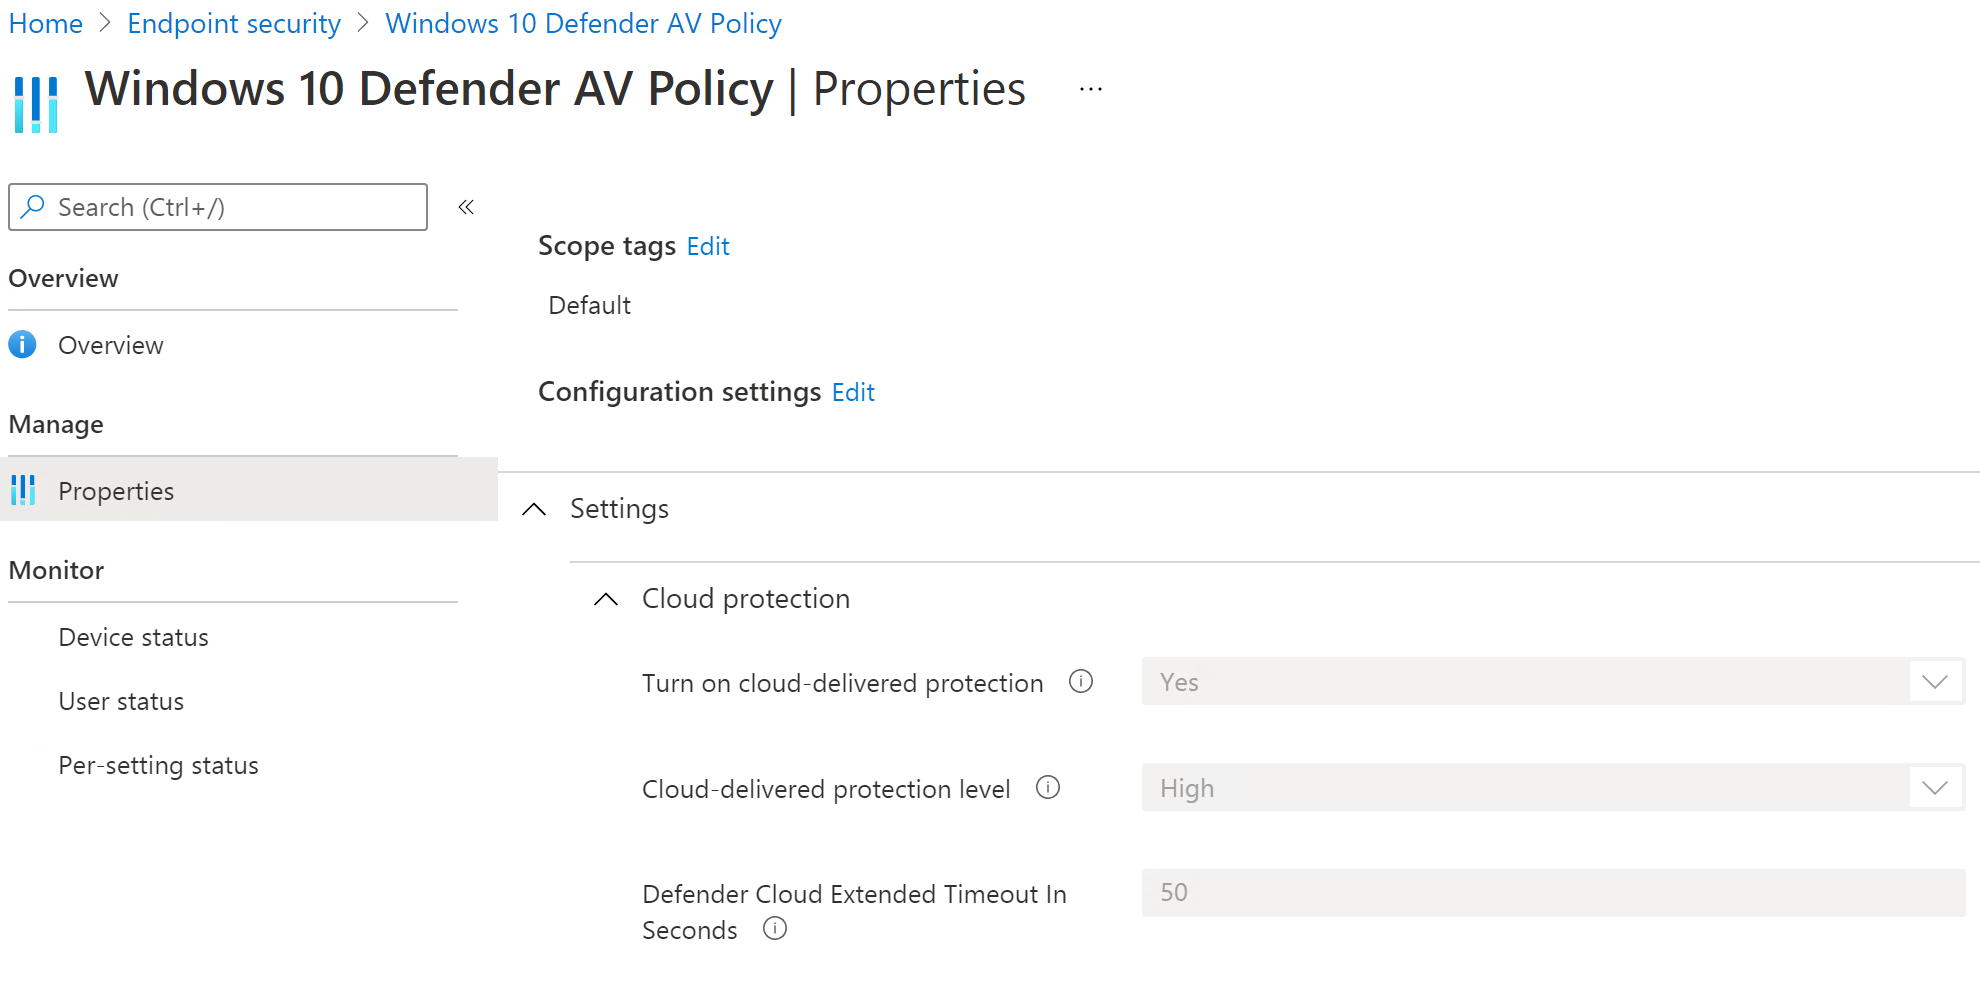
Task: Select the Properties icon in the sidebar
Action: coord(22,490)
